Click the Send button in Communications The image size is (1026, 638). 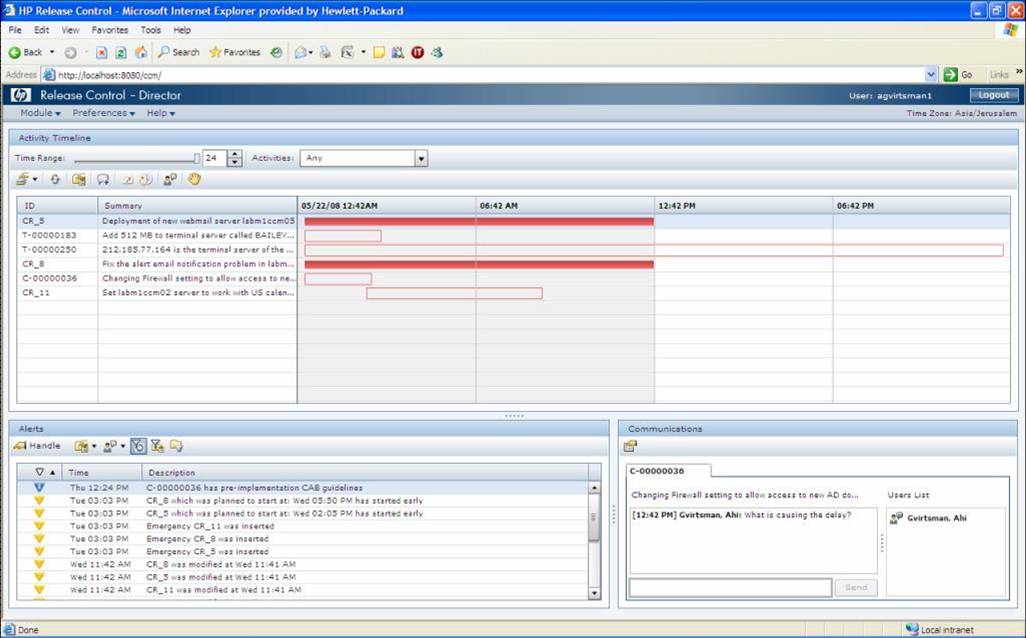pos(856,588)
